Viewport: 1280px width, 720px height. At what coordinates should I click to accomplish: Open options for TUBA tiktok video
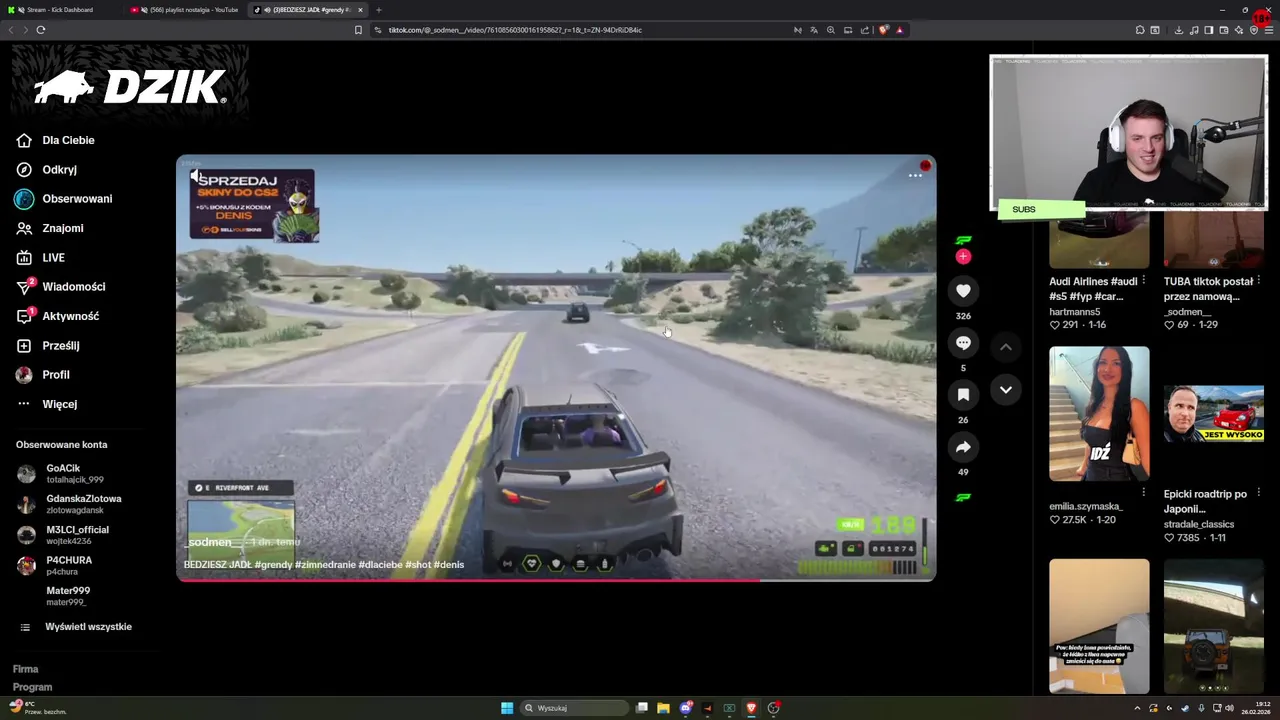(1258, 280)
